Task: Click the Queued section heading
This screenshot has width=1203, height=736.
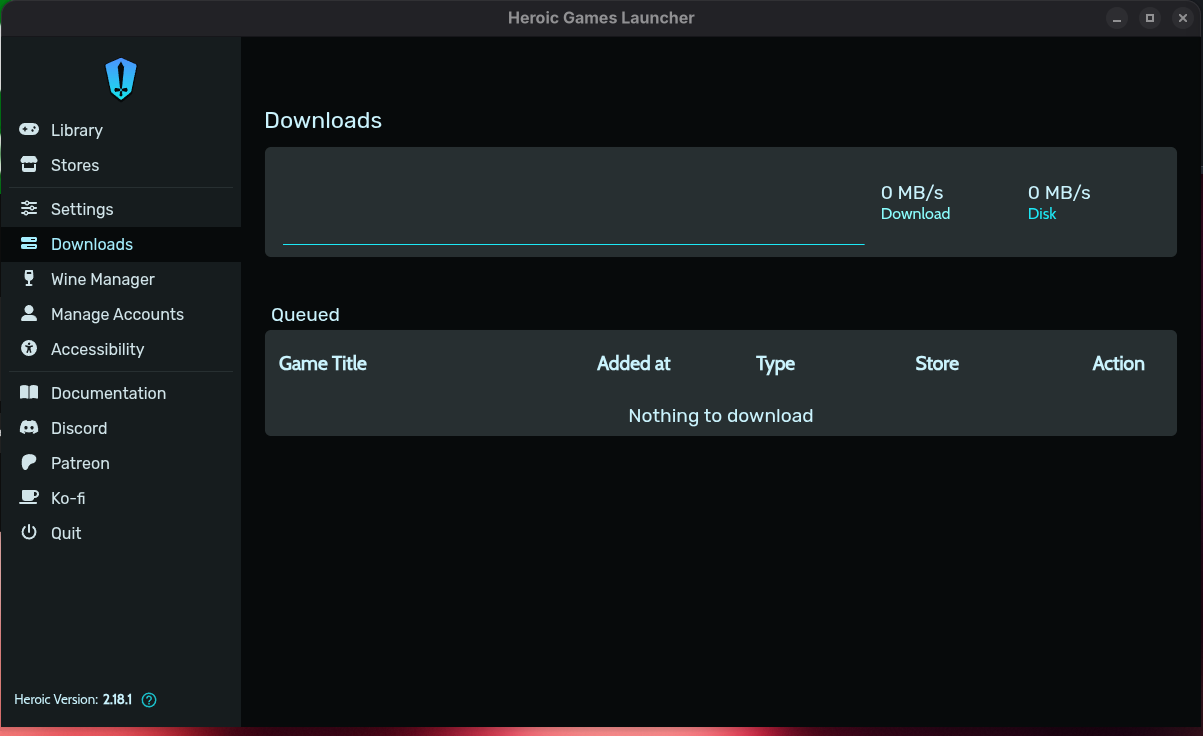Action: click(306, 314)
